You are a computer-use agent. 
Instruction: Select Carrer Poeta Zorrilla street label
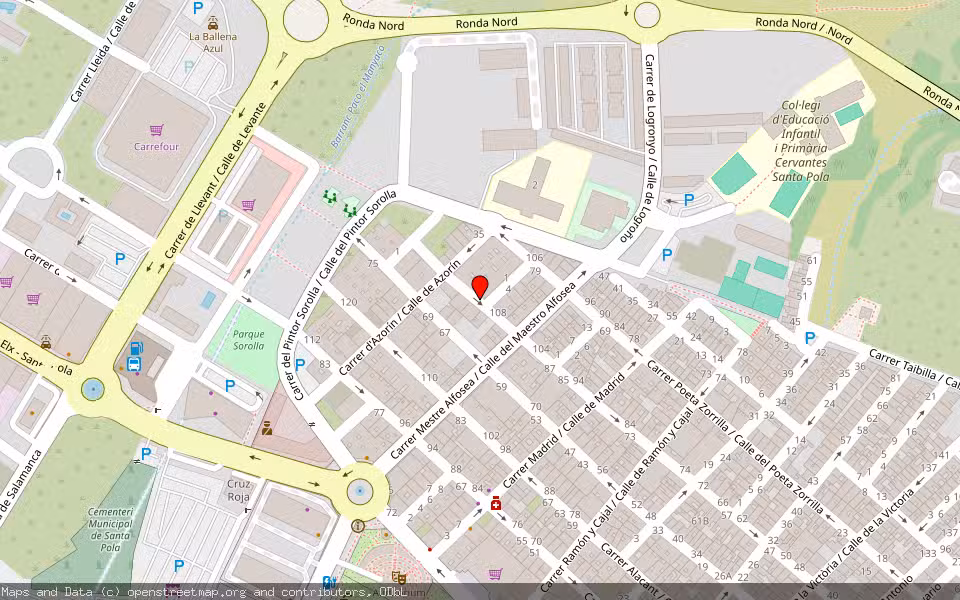click(735, 437)
